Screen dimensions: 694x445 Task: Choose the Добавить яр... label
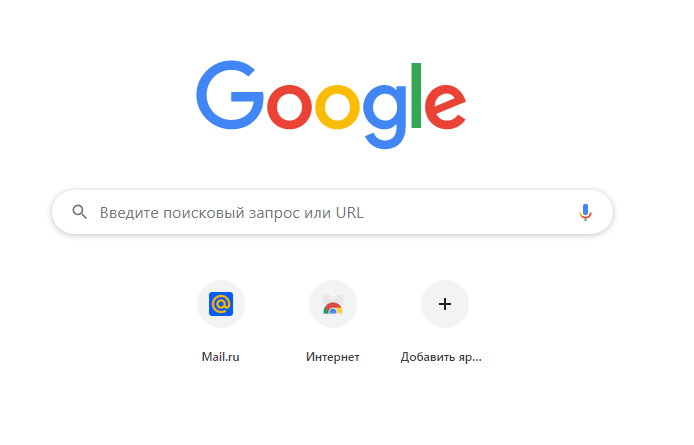pos(441,357)
